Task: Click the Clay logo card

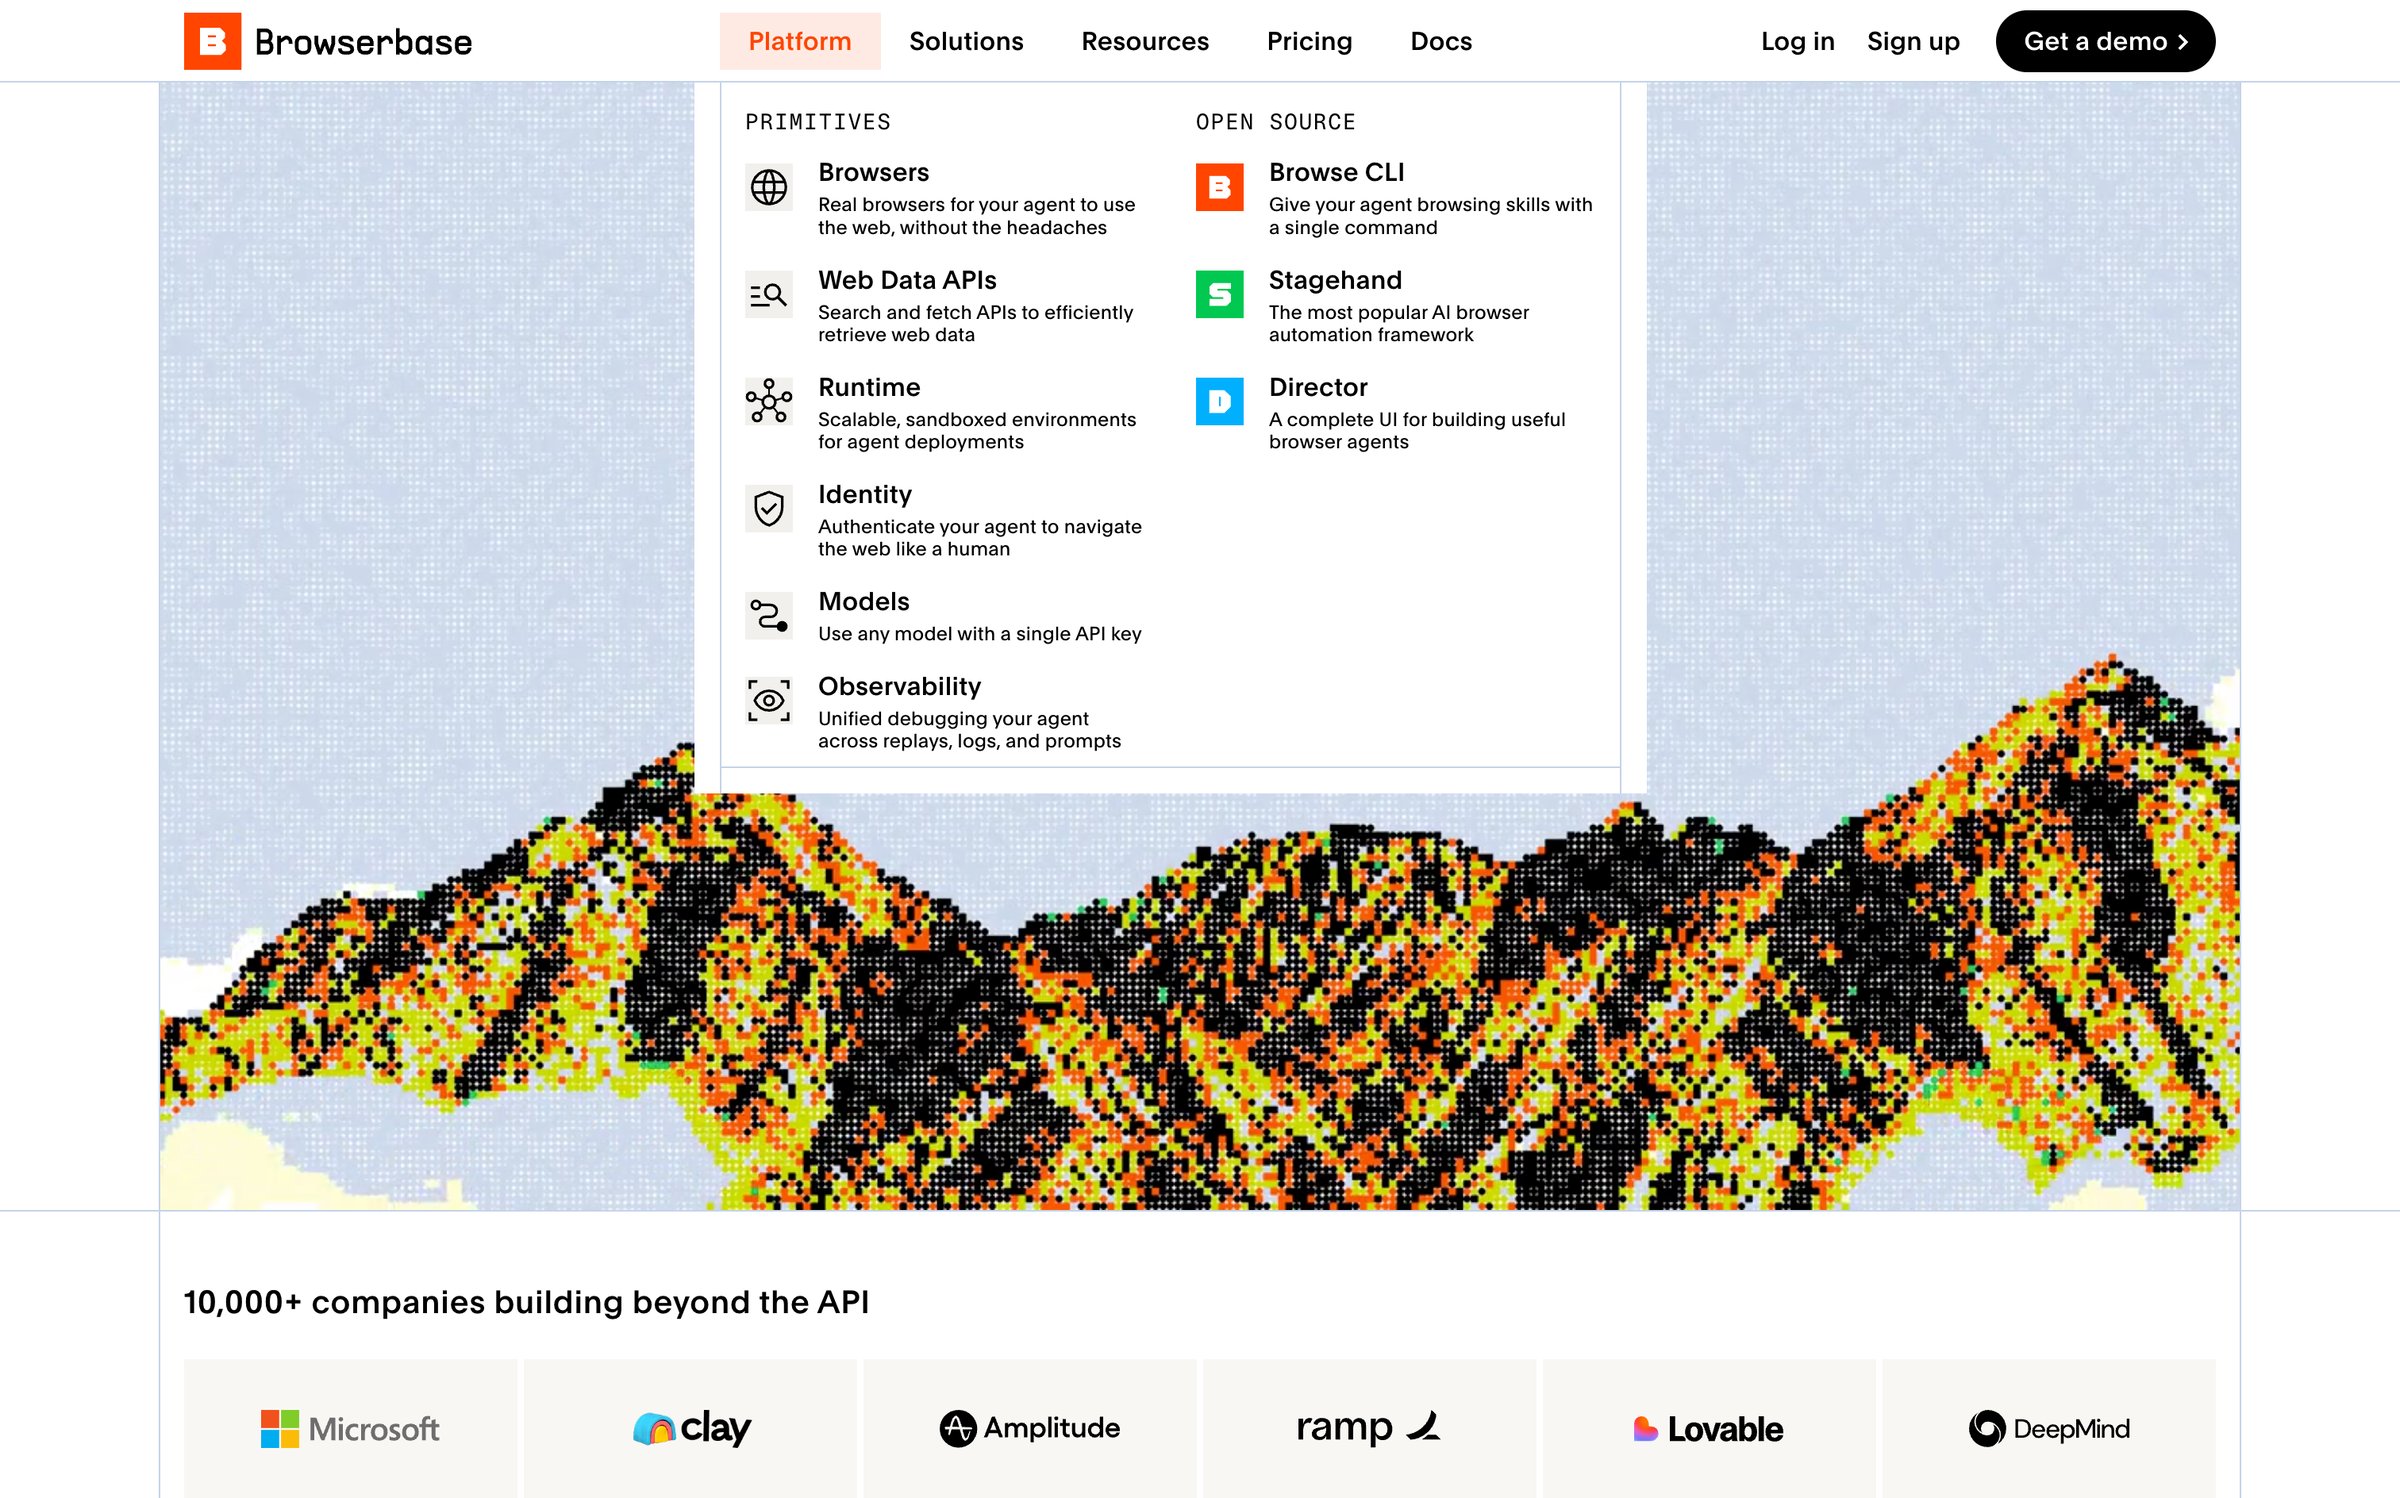Action: (x=690, y=1428)
